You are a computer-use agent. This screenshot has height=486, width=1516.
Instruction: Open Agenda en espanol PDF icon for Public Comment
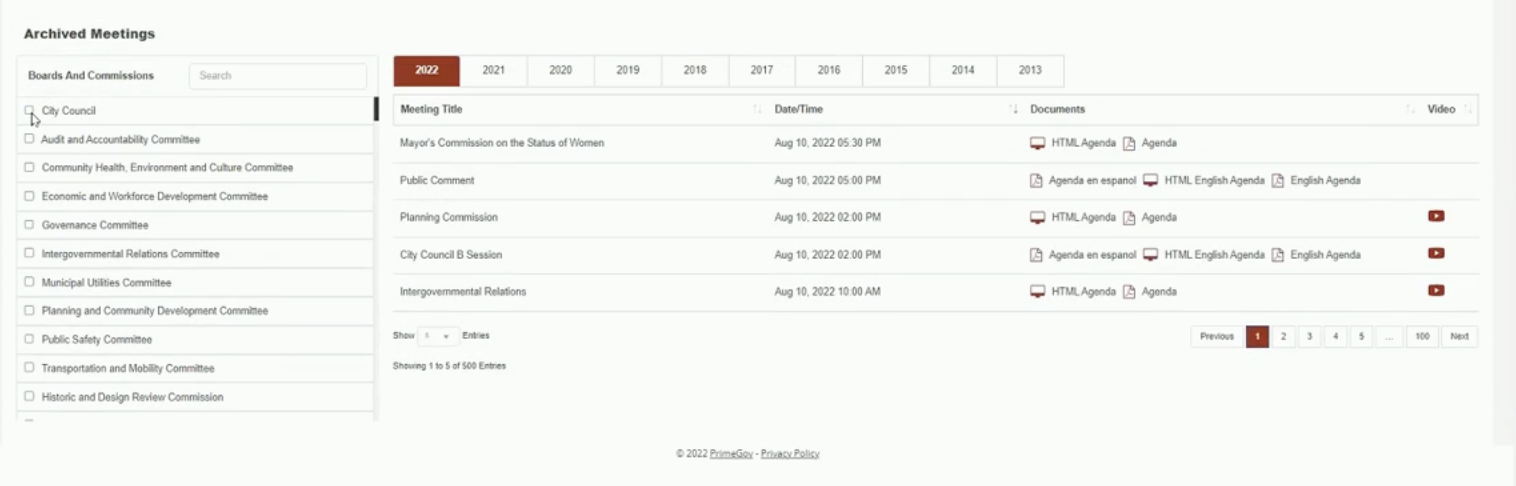1036,181
